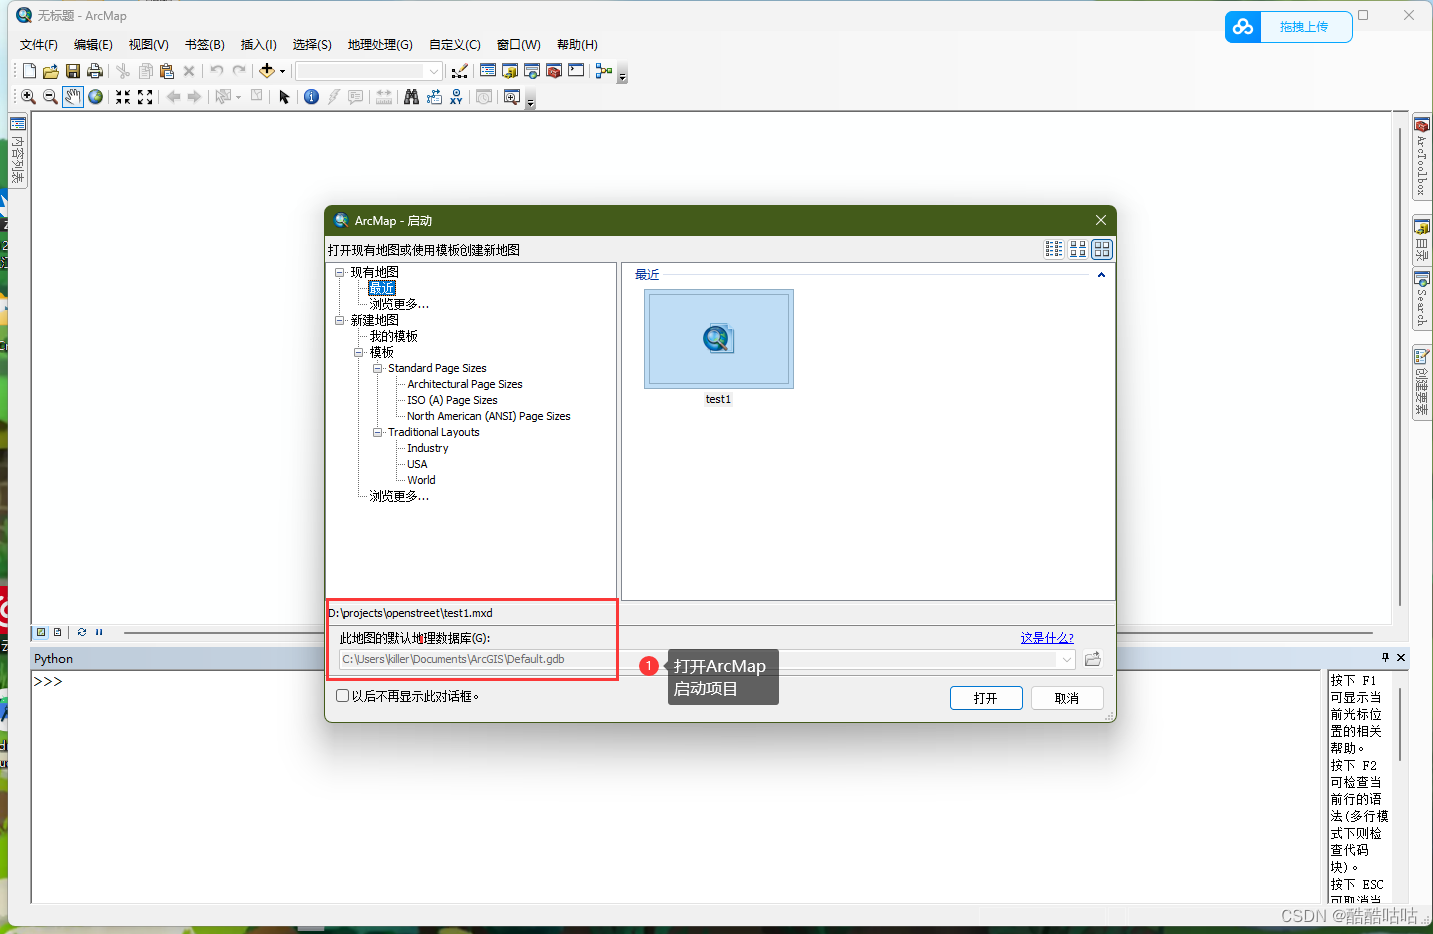Screen dimensions: 1433x934
Task: Open the 帮助(H) menu
Action: click(577, 45)
